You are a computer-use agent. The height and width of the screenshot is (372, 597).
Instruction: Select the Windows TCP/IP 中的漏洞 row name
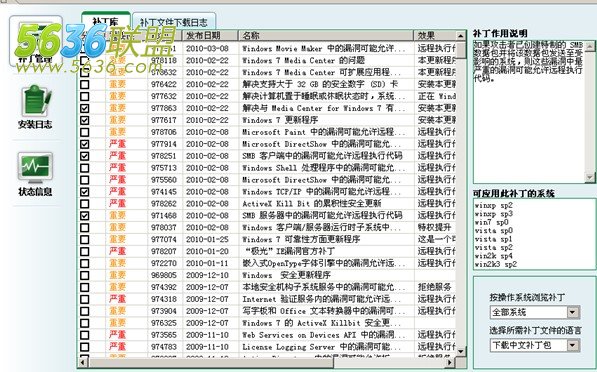click(321, 192)
